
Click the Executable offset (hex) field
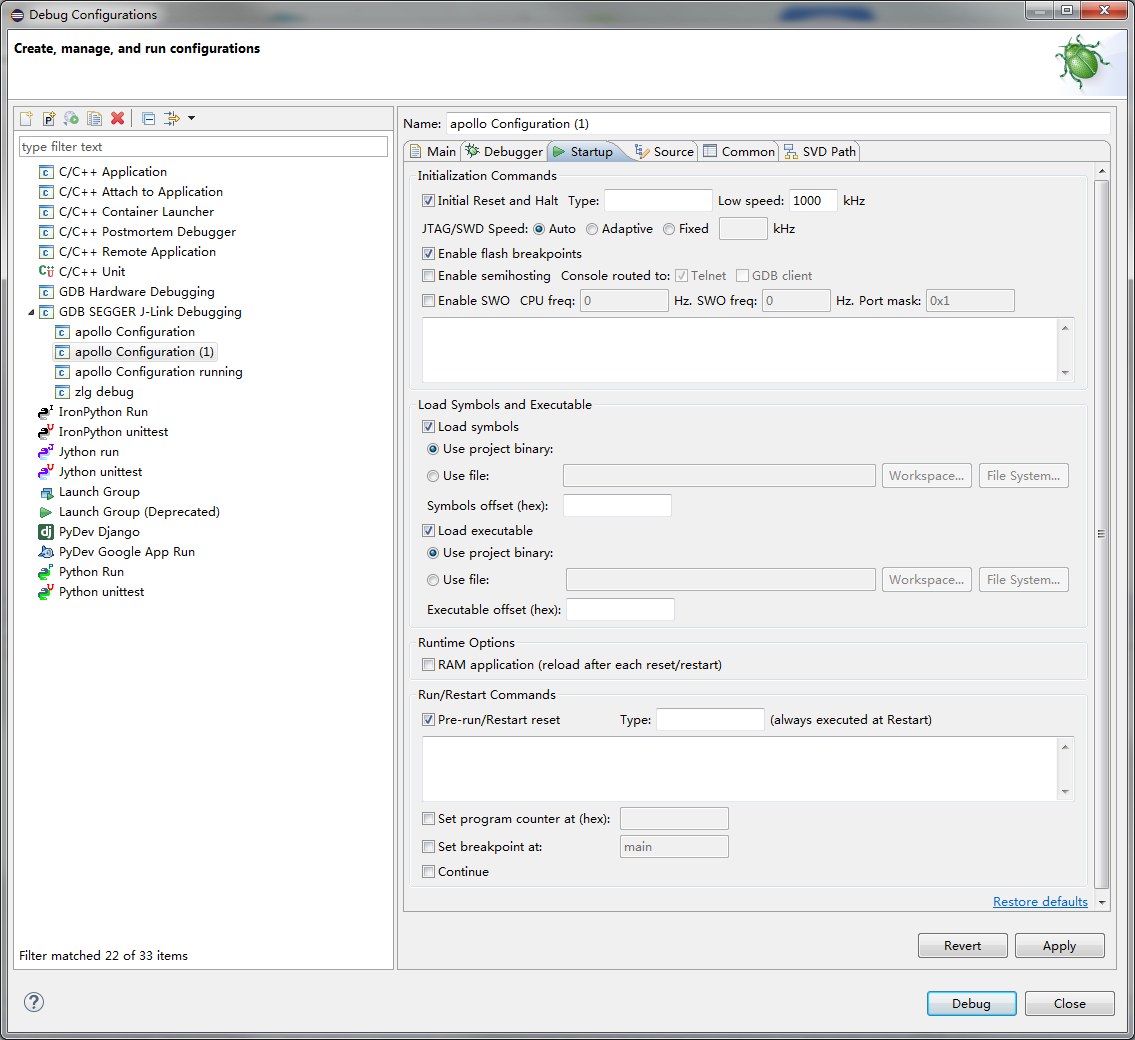coord(620,610)
